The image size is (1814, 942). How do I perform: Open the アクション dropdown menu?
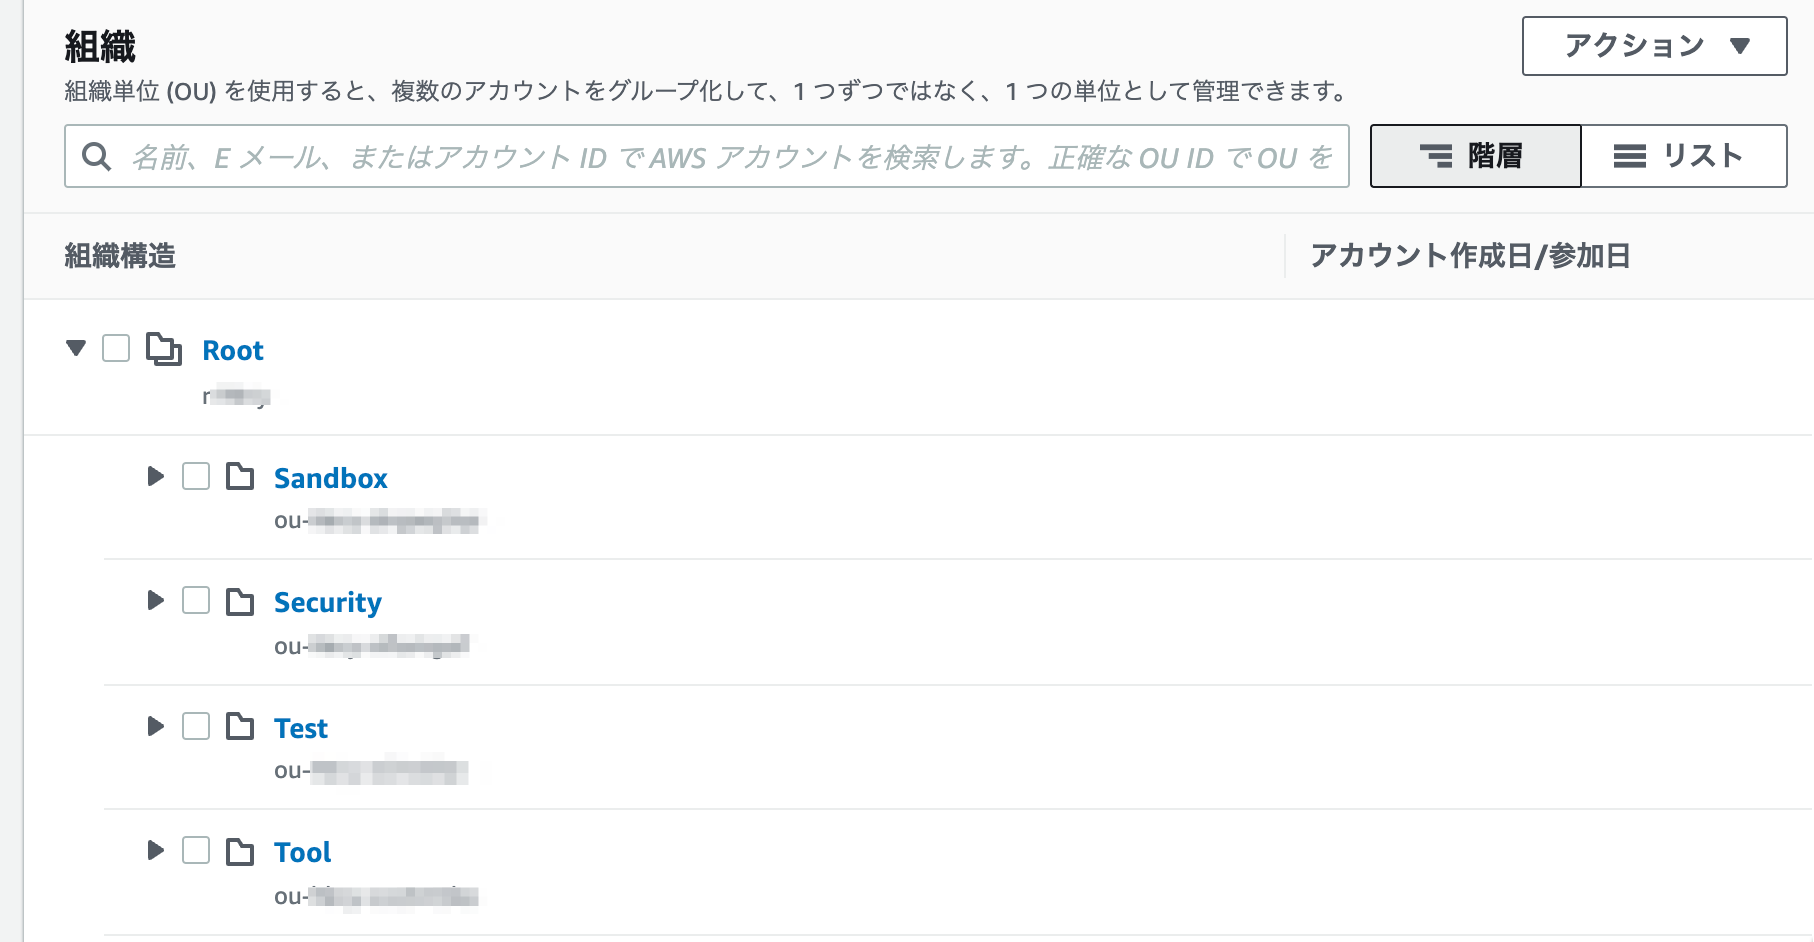click(x=1654, y=46)
